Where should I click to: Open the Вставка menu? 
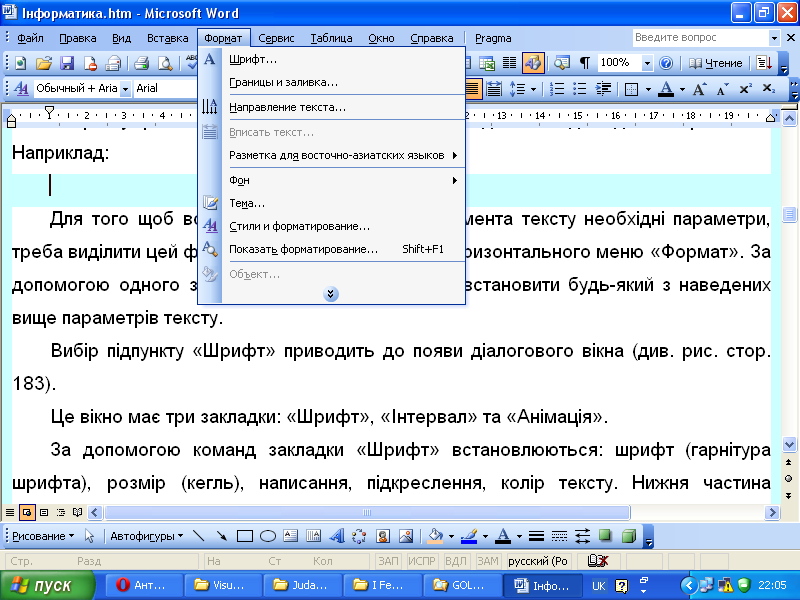[x=167, y=38]
